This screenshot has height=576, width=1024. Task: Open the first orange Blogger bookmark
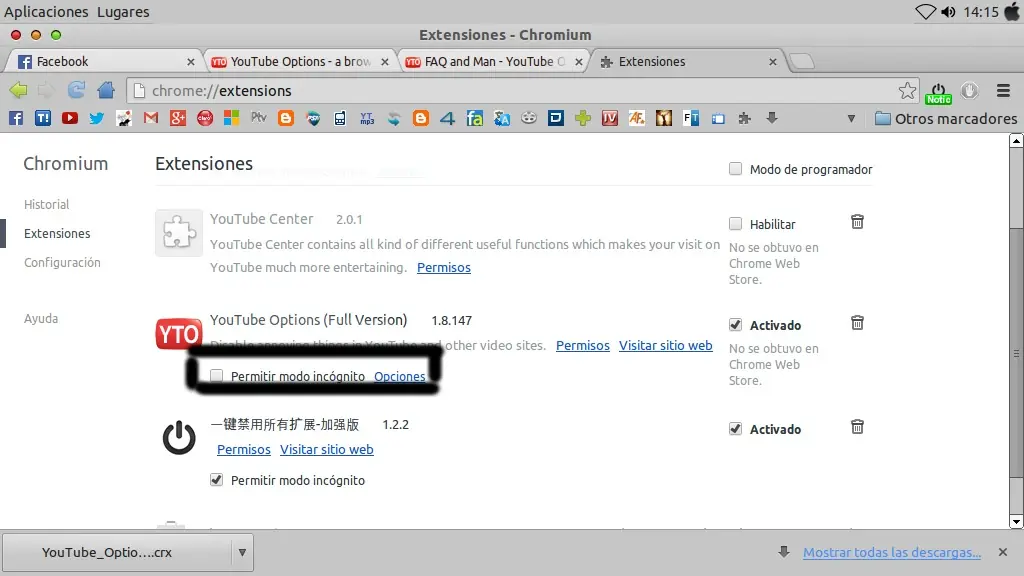285,118
